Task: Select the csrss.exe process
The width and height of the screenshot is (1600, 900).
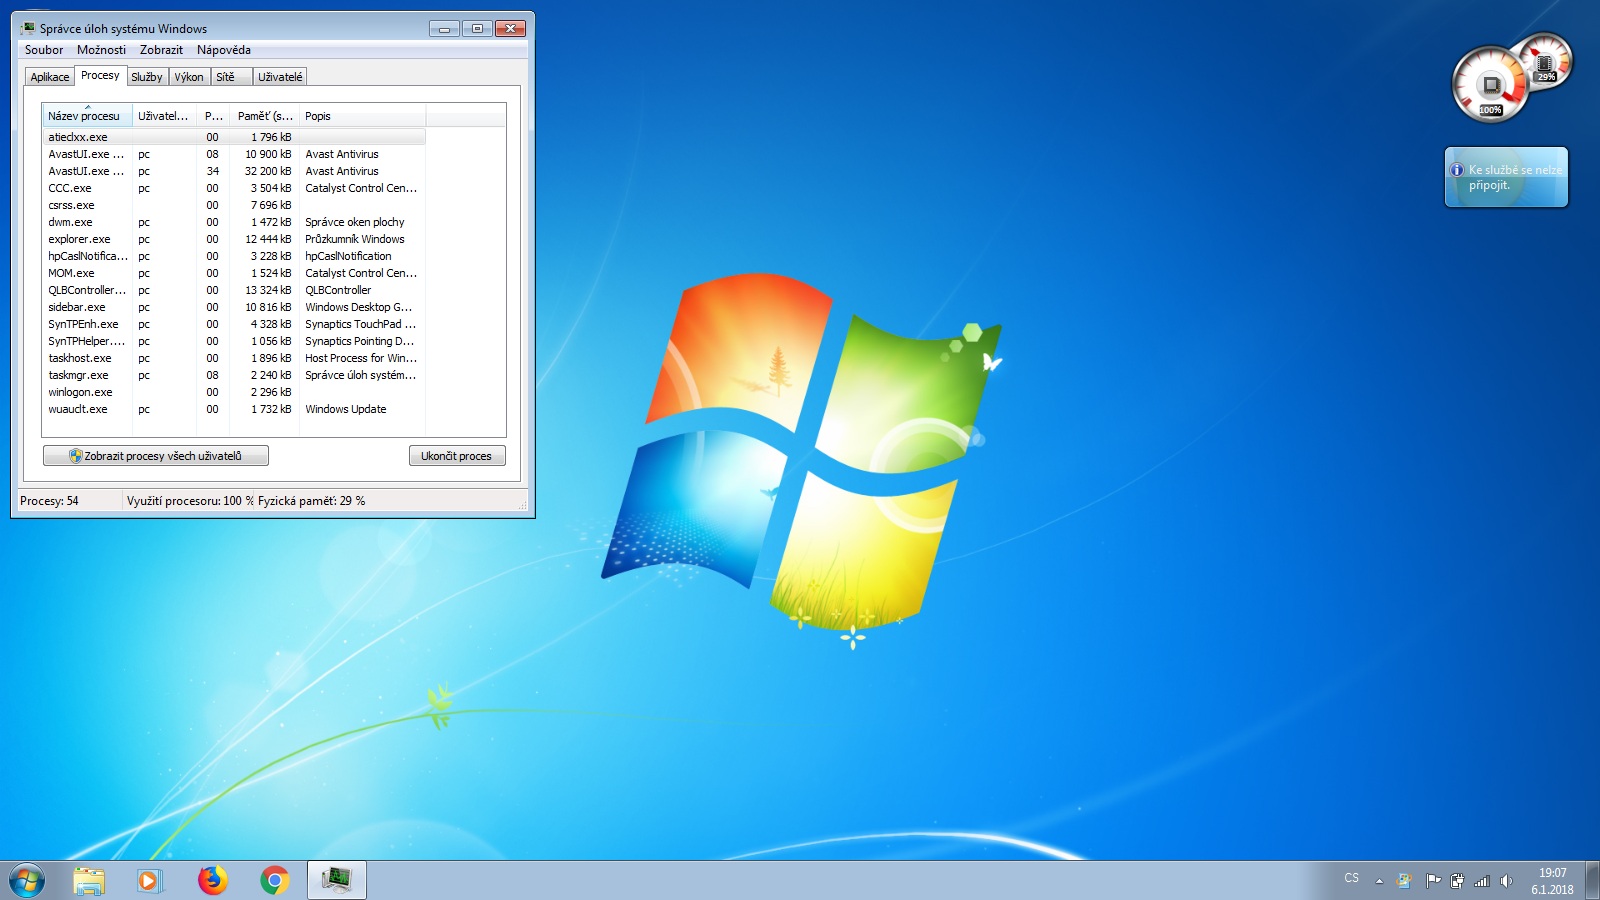Action: point(234,205)
